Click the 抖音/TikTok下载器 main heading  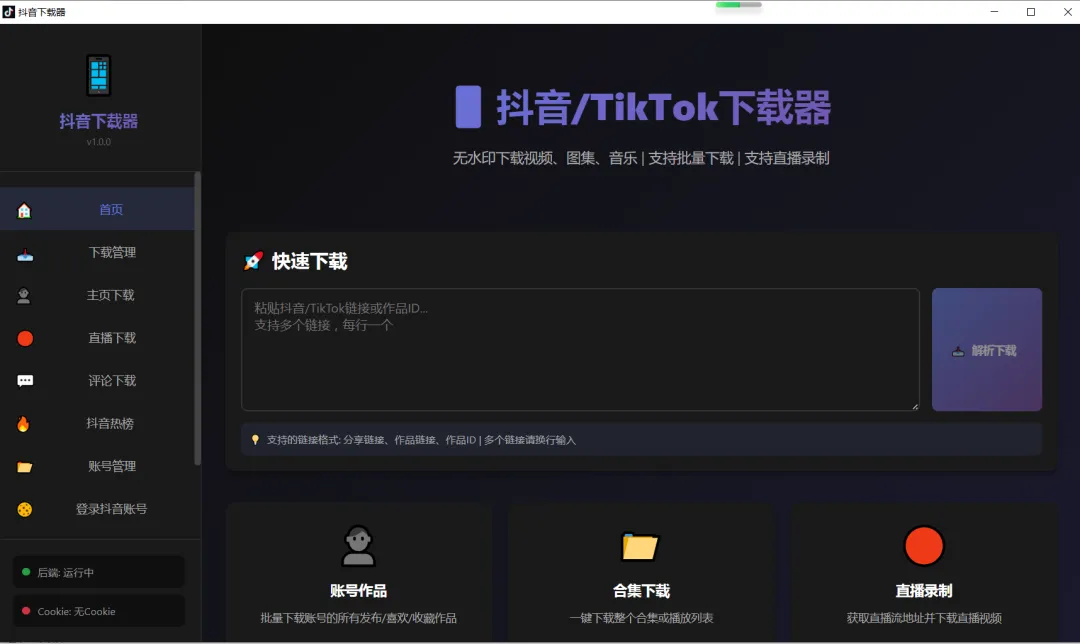(663, 107)
